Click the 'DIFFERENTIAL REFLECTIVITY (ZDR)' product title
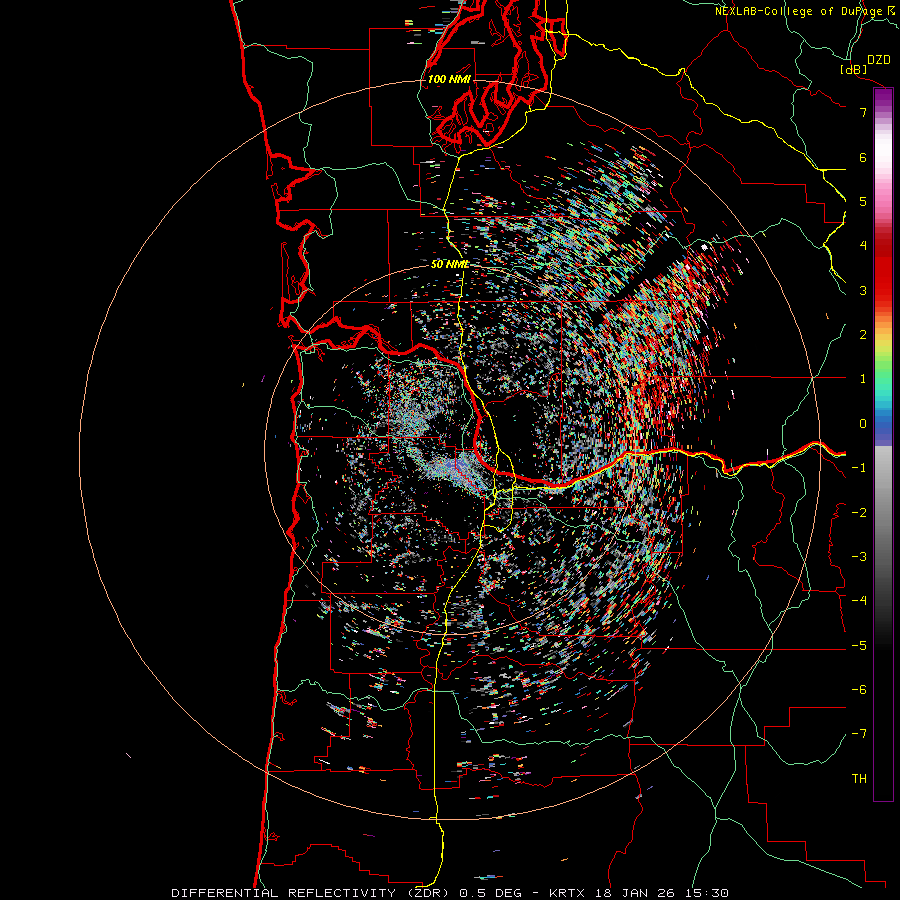 [312, 893]
